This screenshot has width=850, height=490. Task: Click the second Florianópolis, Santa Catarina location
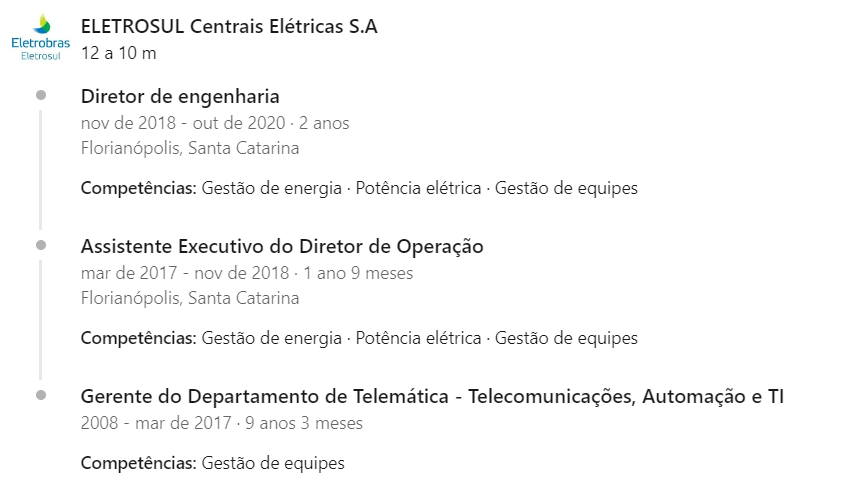[190, 298]
